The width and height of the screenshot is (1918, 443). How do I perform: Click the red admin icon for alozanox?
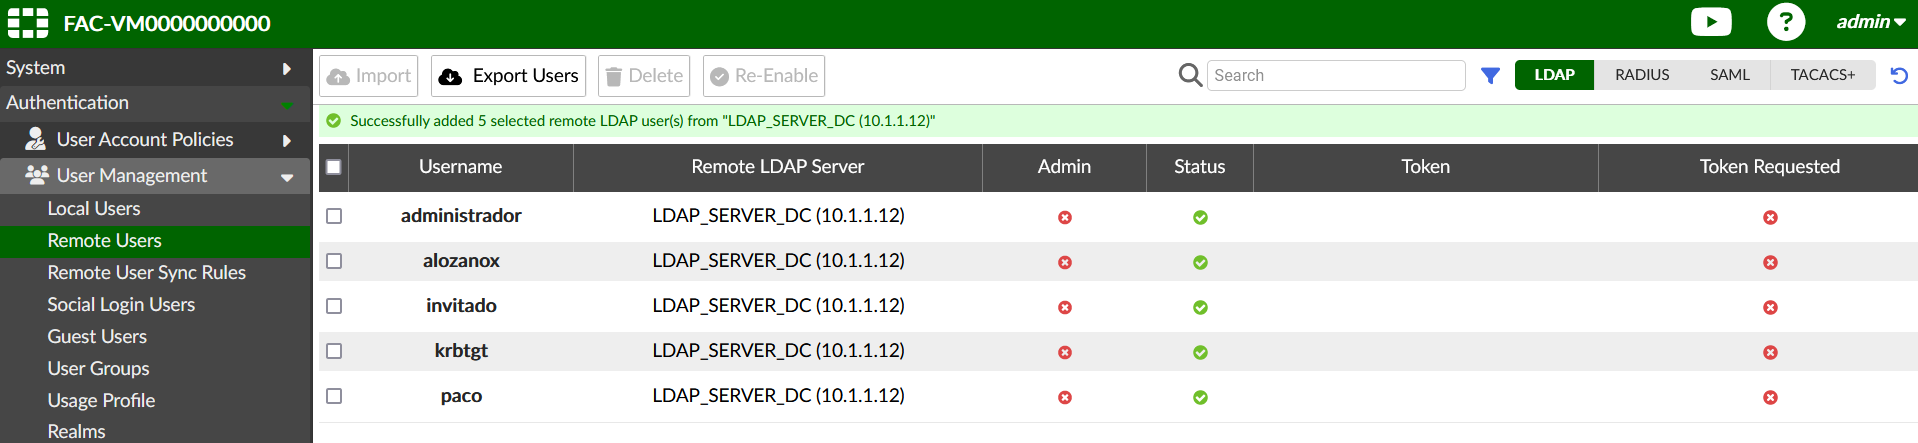[x=1065, y=262]
